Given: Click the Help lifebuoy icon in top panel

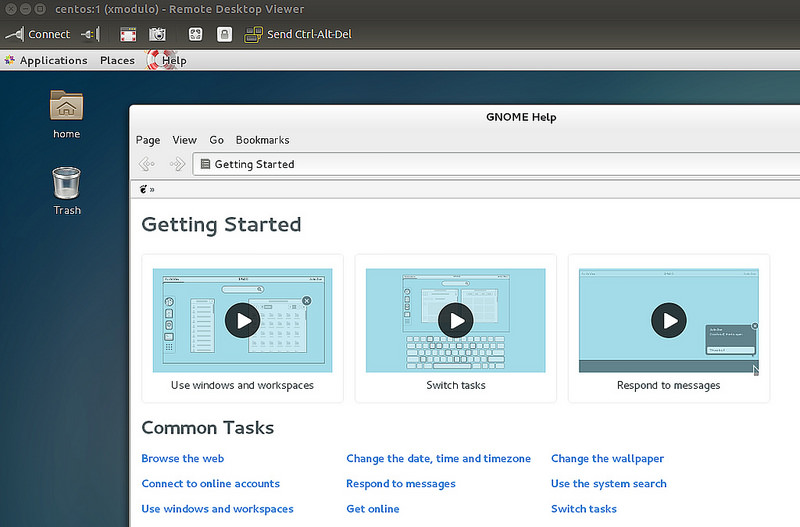Looking at the screenshot, I should [x=155, y=60].
